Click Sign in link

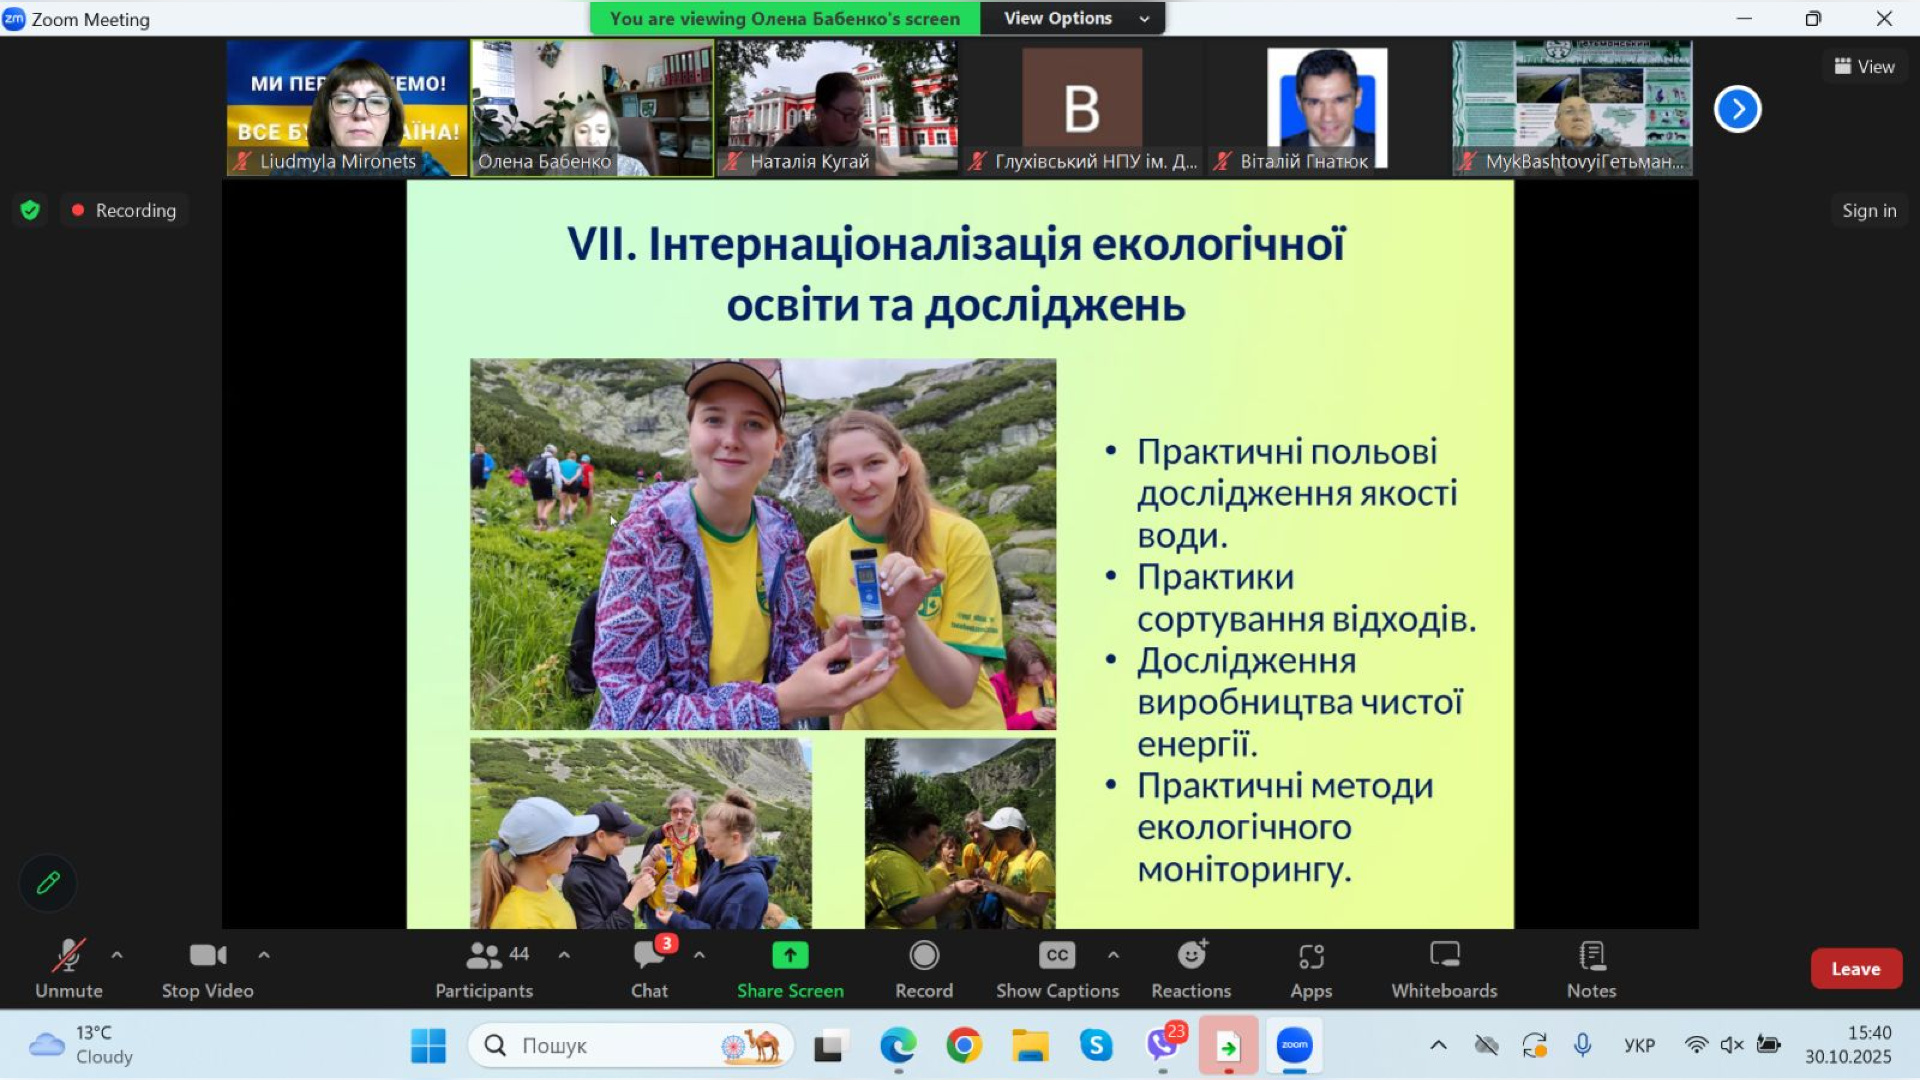[x=1868, y=210]
